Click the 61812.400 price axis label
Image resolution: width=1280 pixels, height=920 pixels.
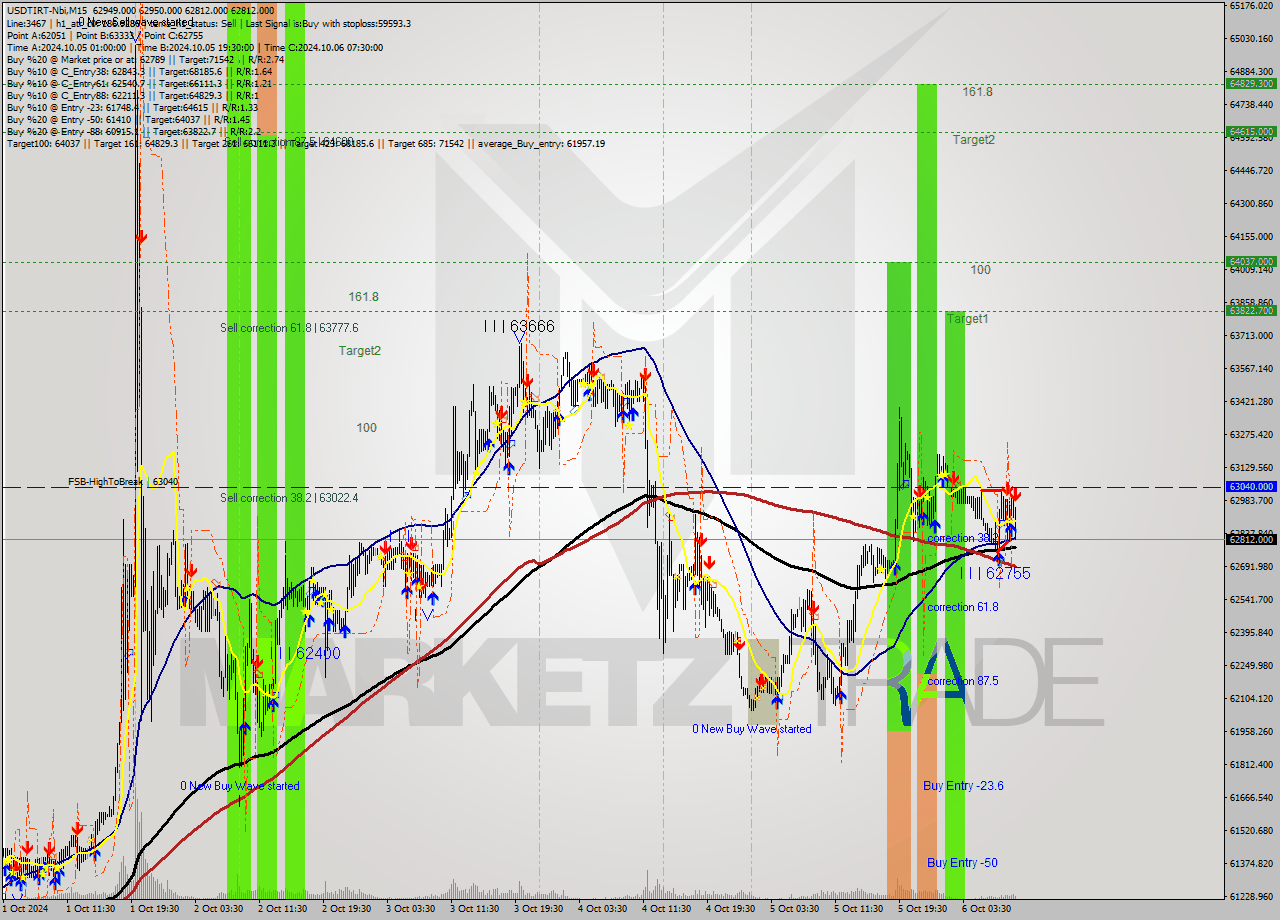click(x=1251, y=765)
